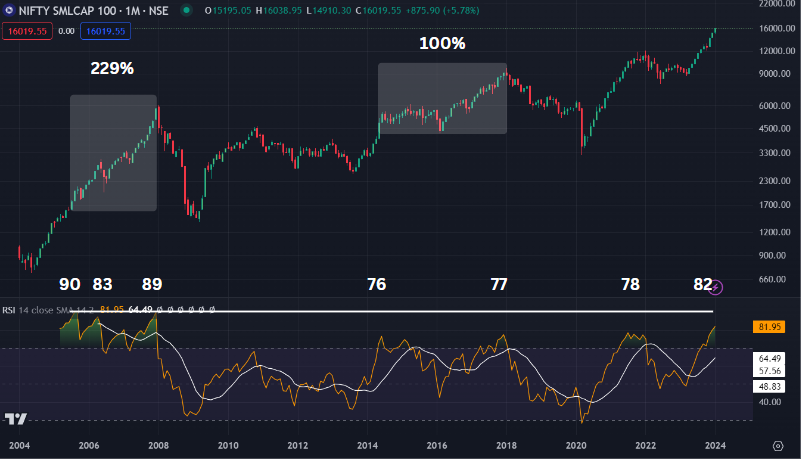Click the green market status dot

(x=187, y=10)
